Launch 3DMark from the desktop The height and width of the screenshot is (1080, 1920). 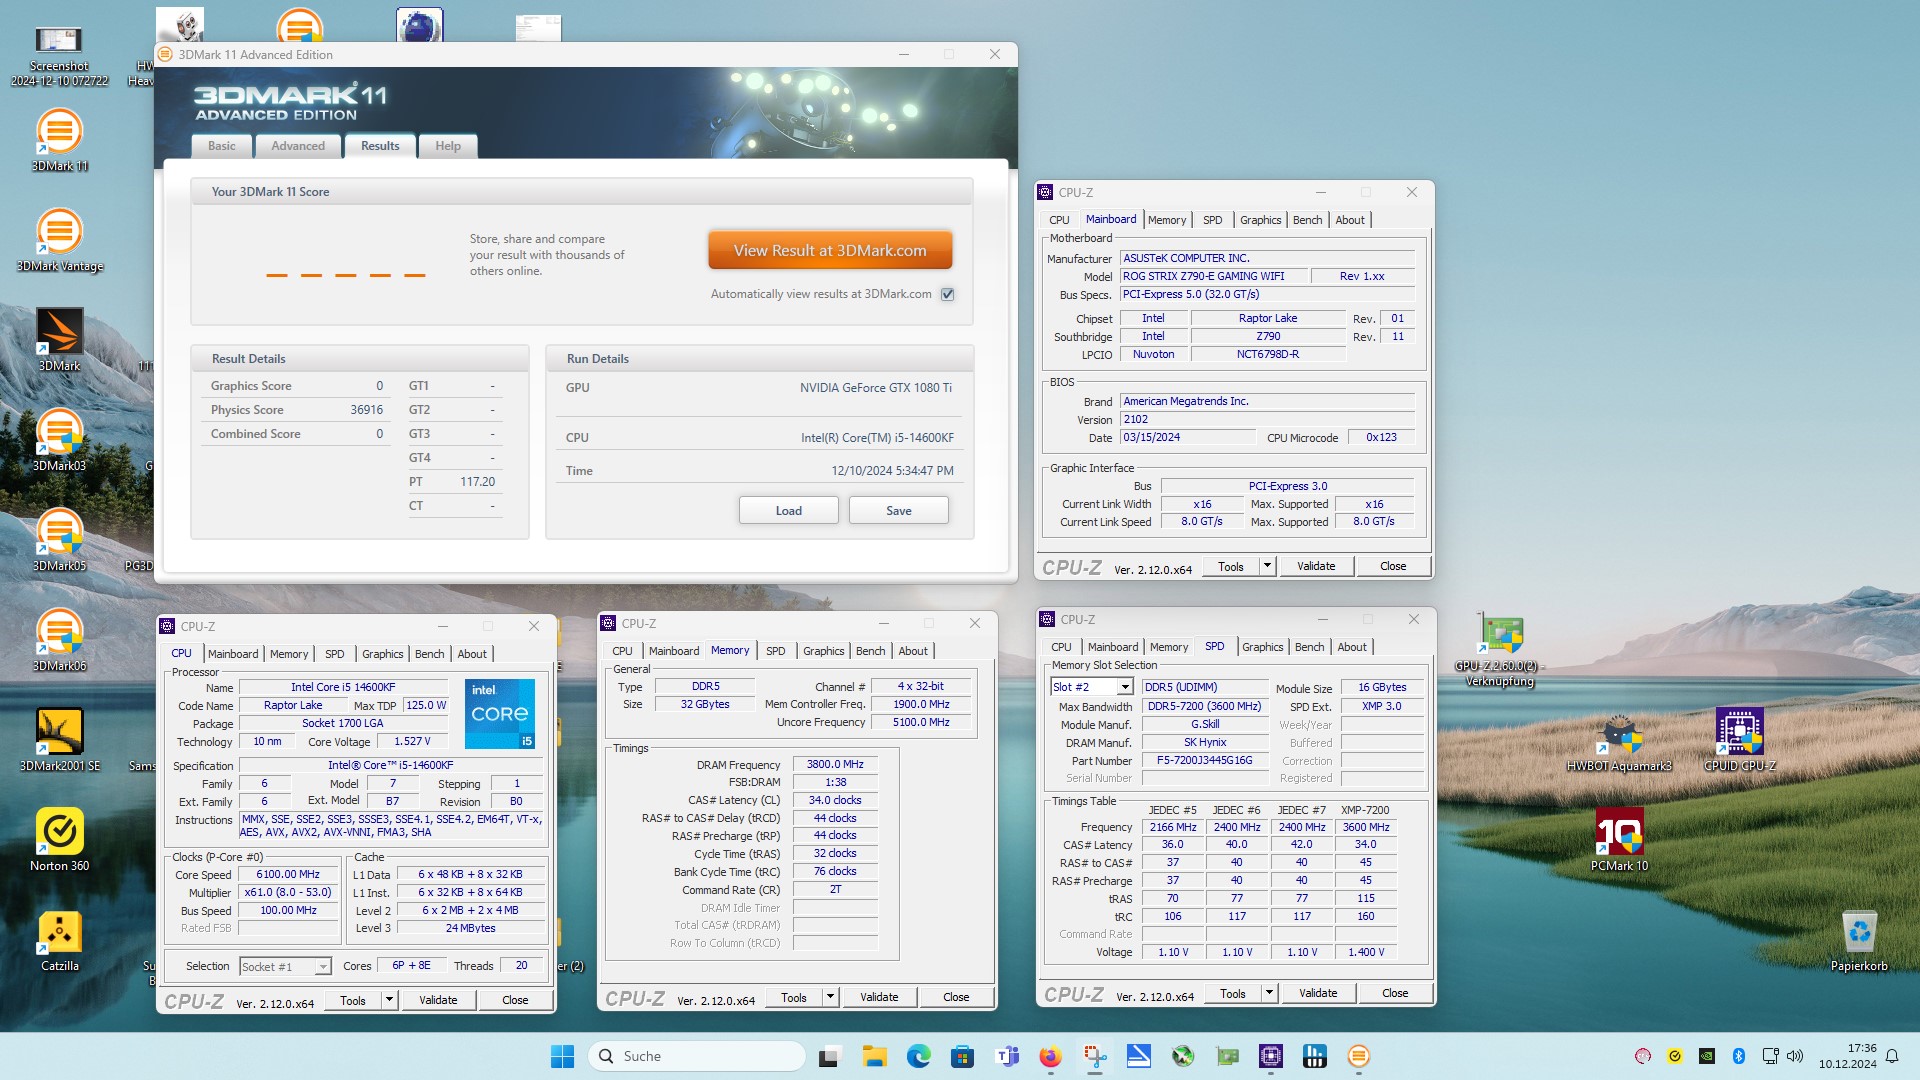59,340
